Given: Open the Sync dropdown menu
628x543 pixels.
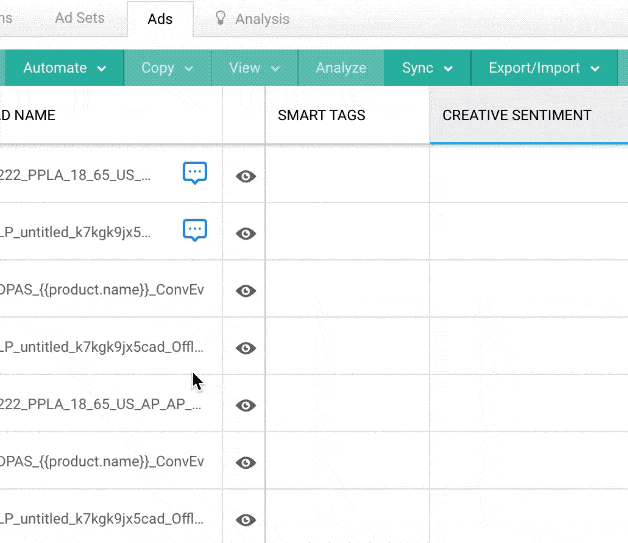Looking at the screenshot, I should point(427,68).
